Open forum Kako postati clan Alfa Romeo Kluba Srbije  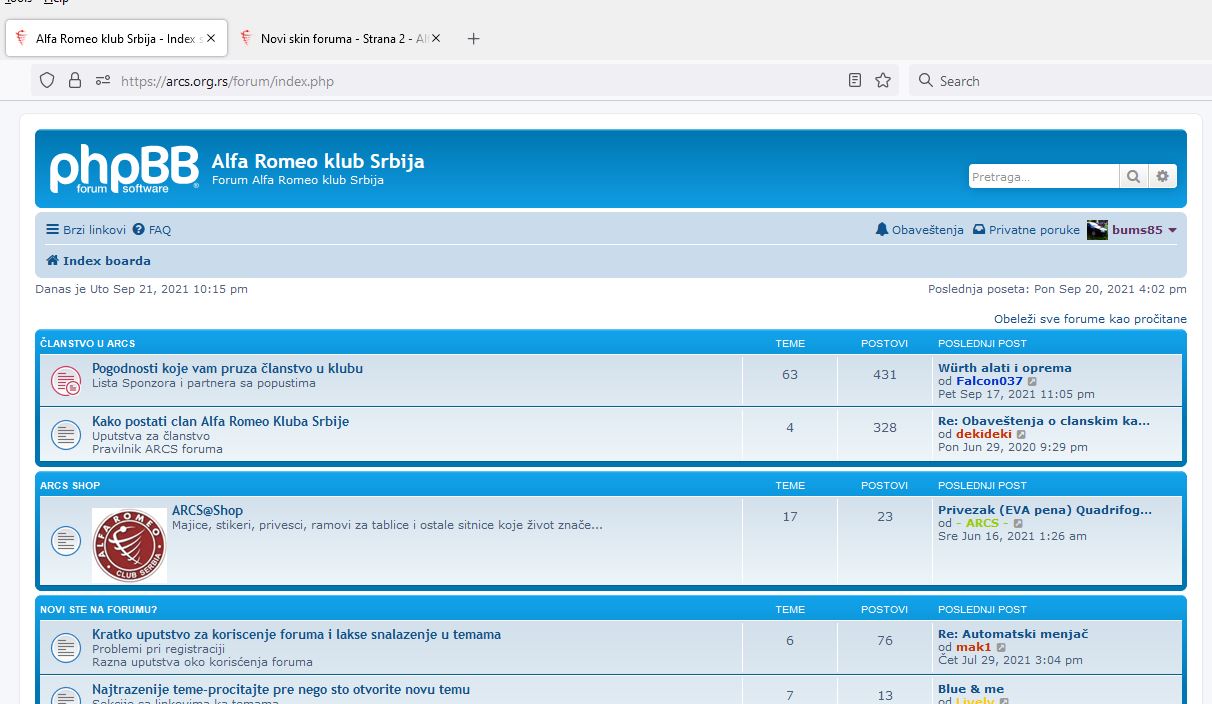tap(220, 422)
